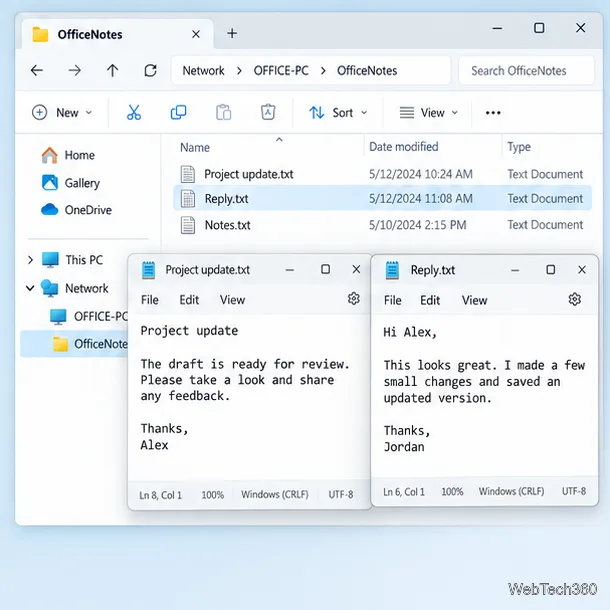Click the Back arrow in File Explorer
The width and height of the screenshot is (610, 610).
click(x=37, y=70)
